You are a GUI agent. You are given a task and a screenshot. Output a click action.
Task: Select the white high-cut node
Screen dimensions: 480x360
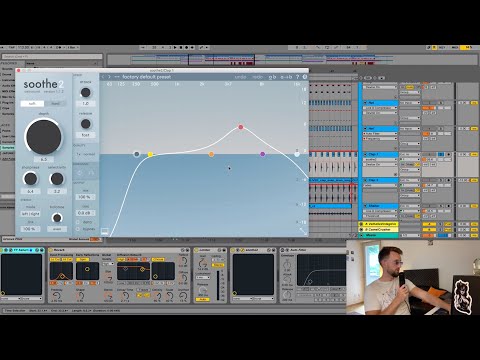tap(297, 154)
